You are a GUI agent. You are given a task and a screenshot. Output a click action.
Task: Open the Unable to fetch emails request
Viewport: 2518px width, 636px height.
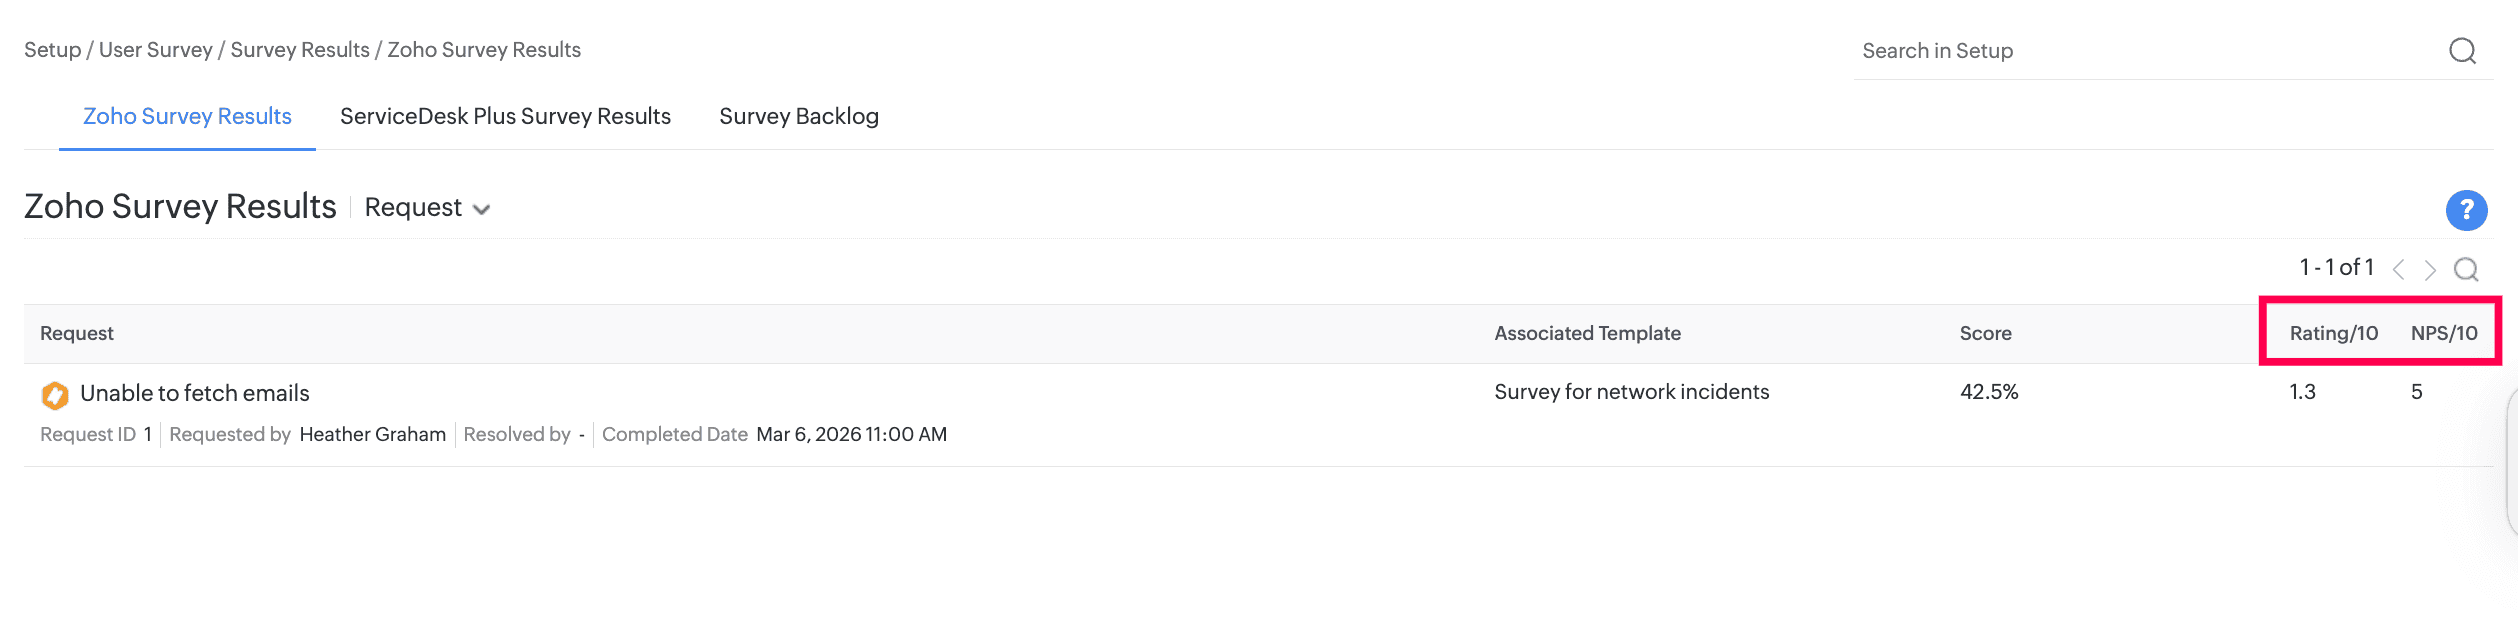pos(195,394)
